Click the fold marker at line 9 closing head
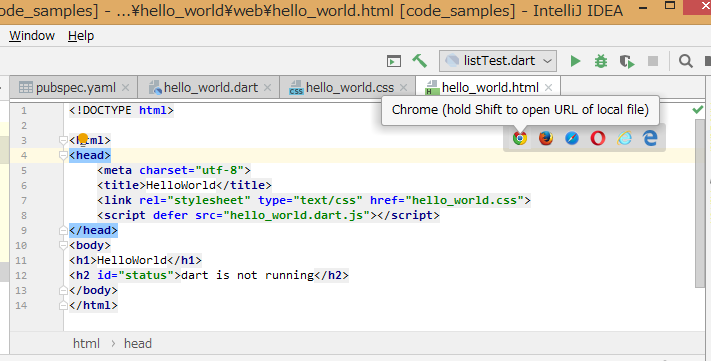 [x=63, y=230]
